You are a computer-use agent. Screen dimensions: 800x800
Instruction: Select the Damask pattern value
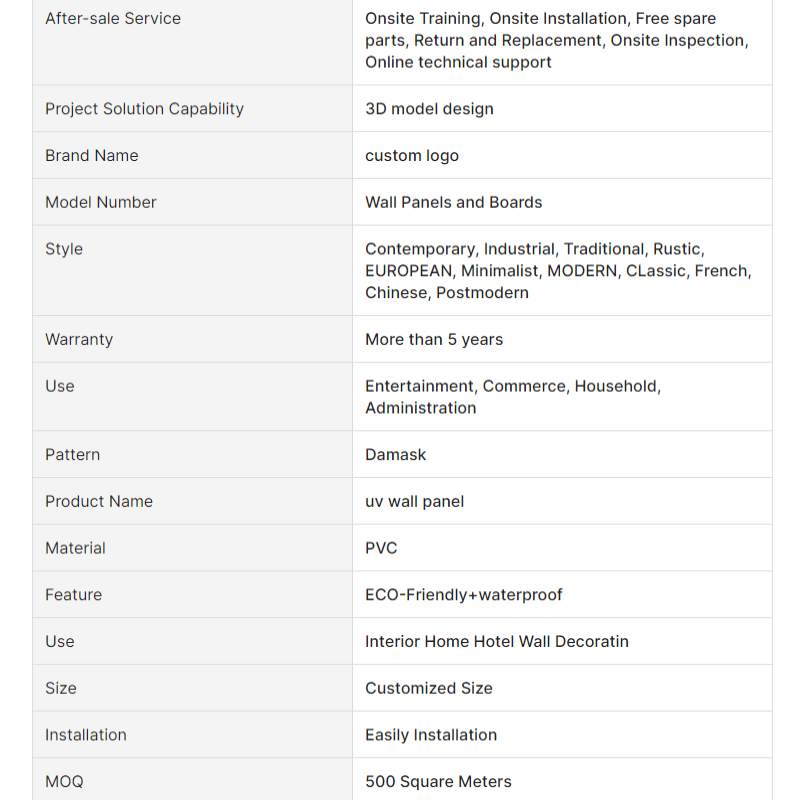395,455
